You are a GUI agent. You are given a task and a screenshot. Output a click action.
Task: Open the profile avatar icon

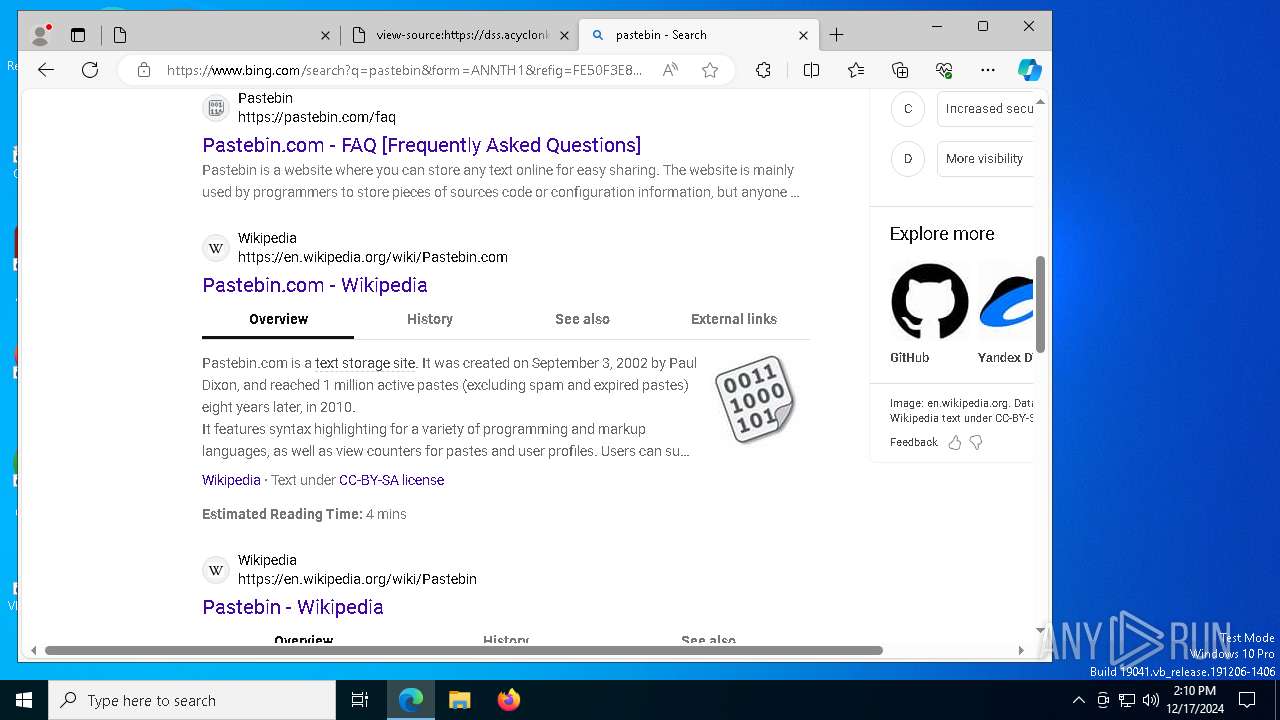point(40,35)
